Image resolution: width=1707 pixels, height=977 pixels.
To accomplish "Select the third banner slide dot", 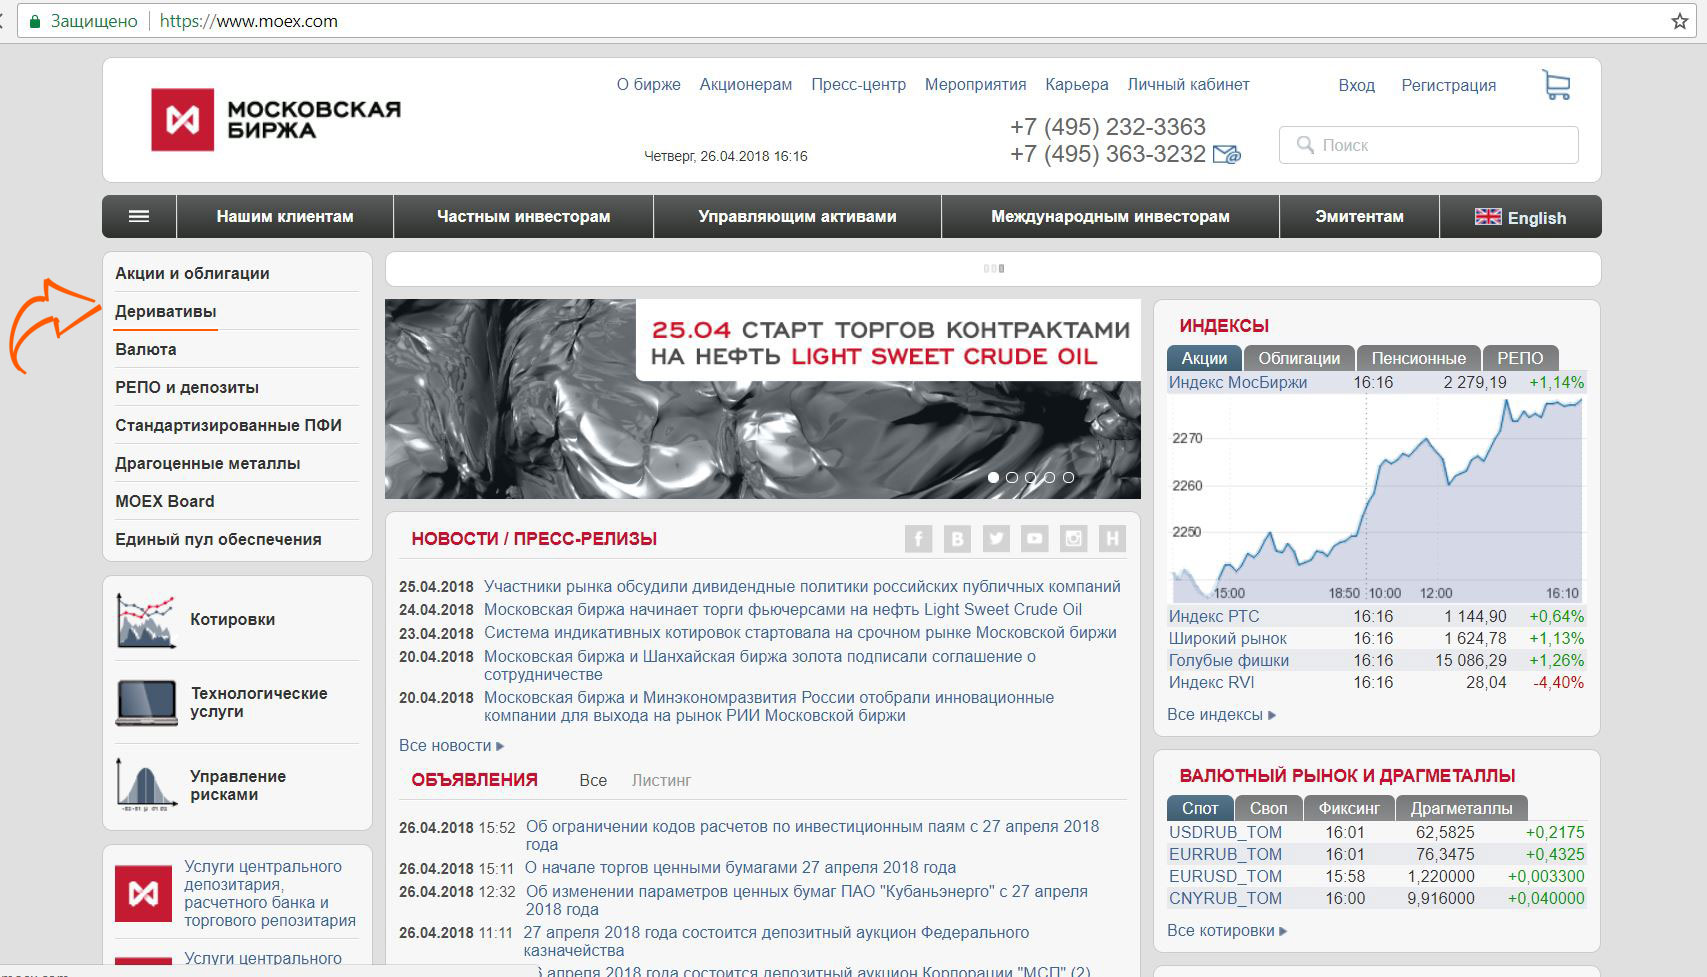I will coord(1031,478).
